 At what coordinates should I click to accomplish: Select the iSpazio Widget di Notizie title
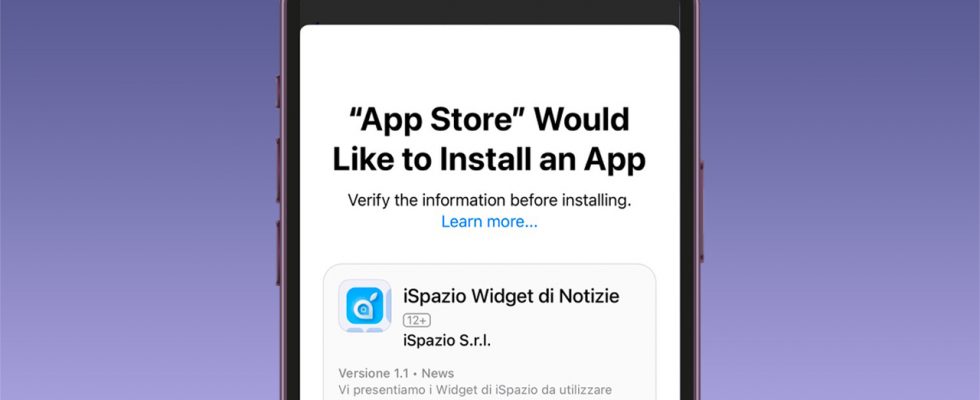[x=511, y=296]
